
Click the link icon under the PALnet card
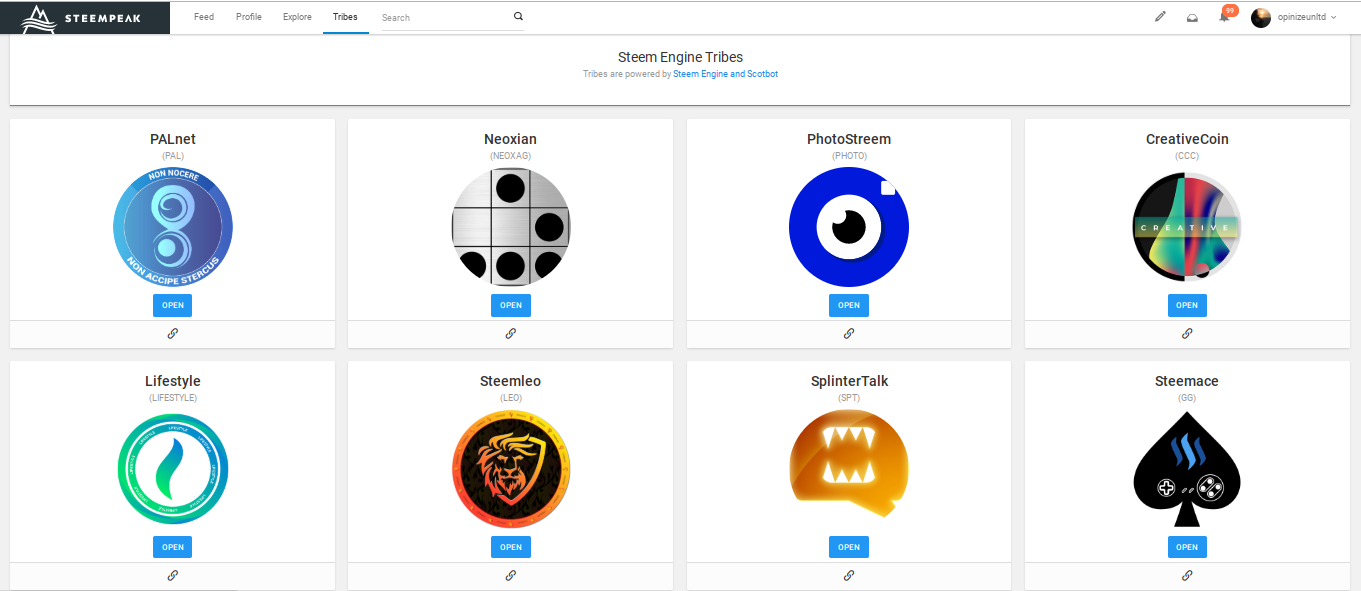pyautogui.click(x=172, y=333)
